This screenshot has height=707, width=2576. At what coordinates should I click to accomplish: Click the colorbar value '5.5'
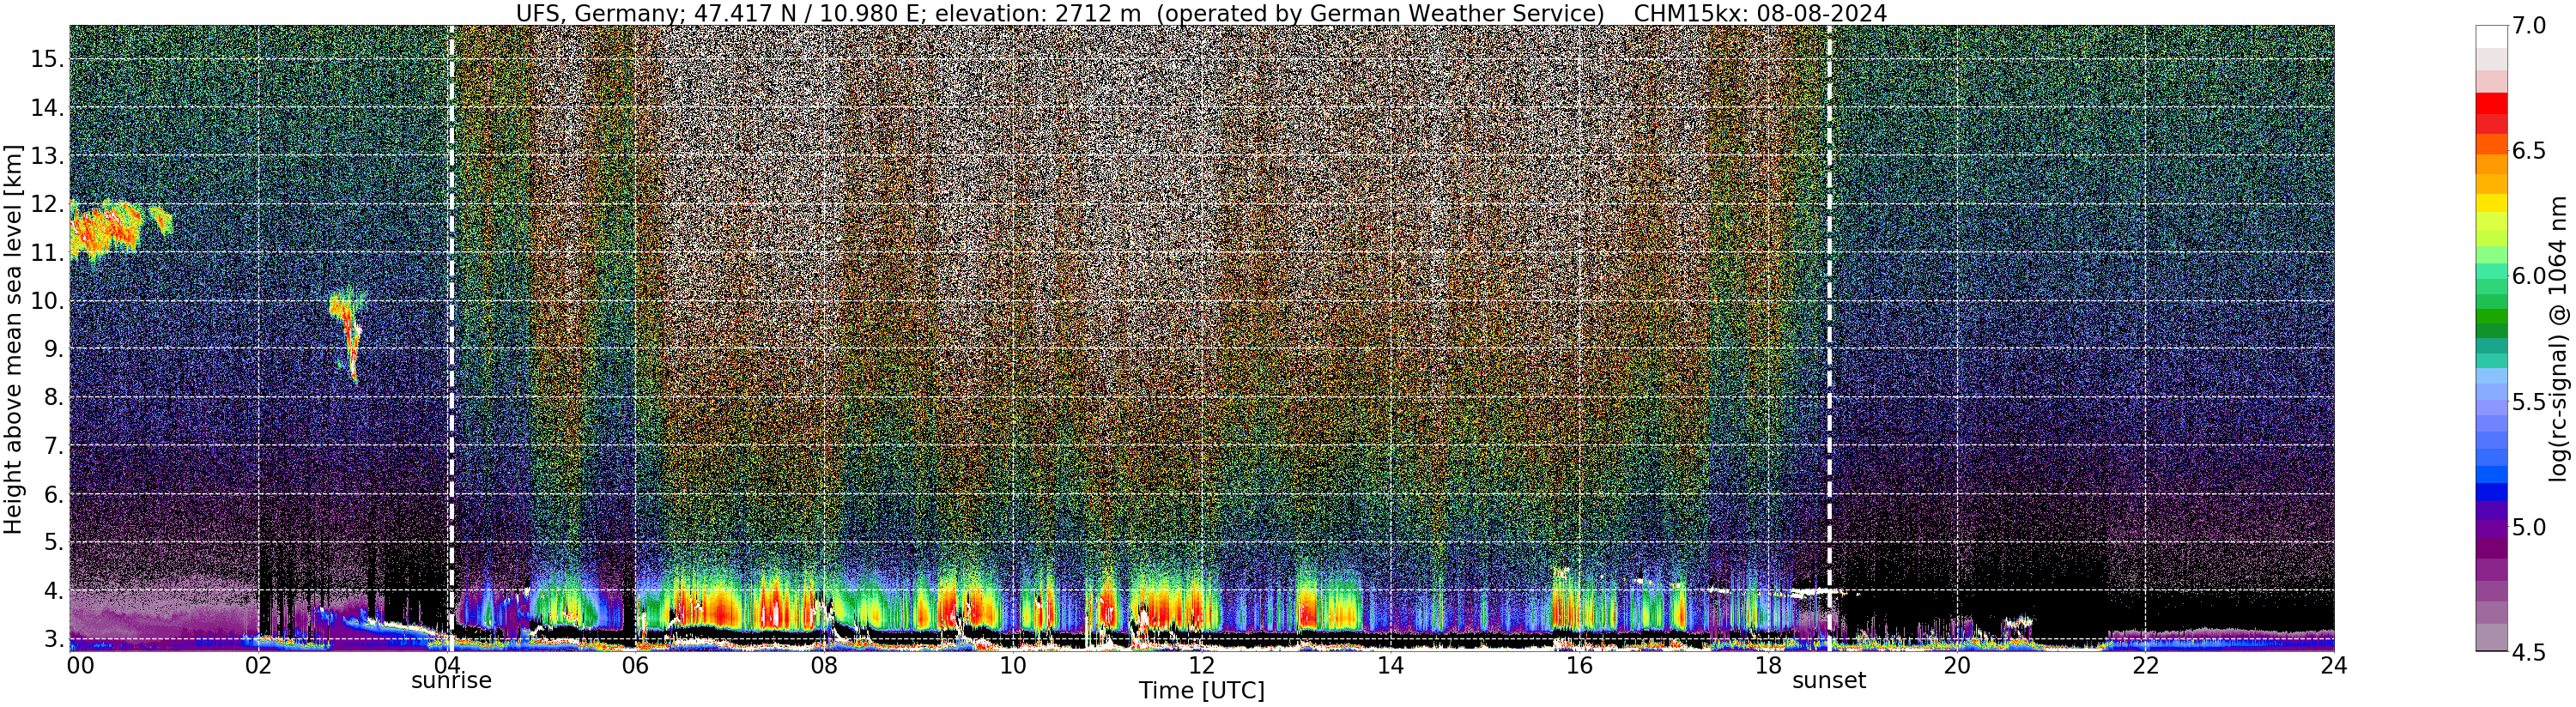pos(2529,402)
